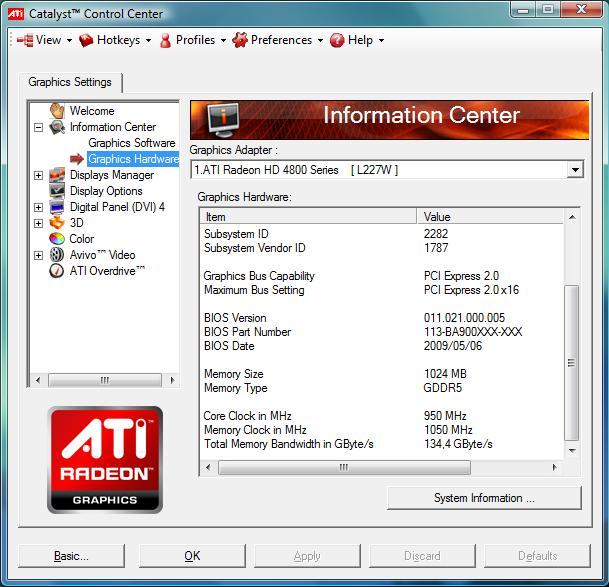This screenshot has width=609, height=587.
Task: Click the hardware list scroll up arrow
Action: [572, 217]
